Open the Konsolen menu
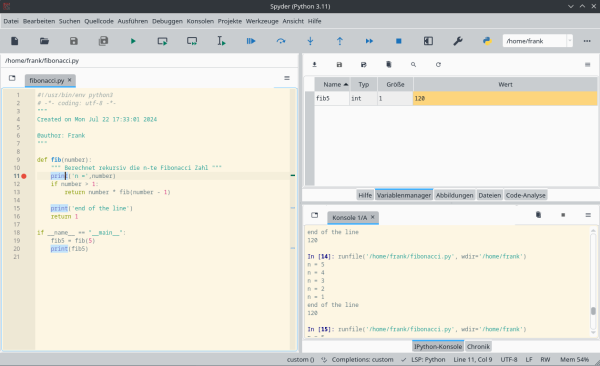Screen dimensions: 600x366 tap(200, 21)
